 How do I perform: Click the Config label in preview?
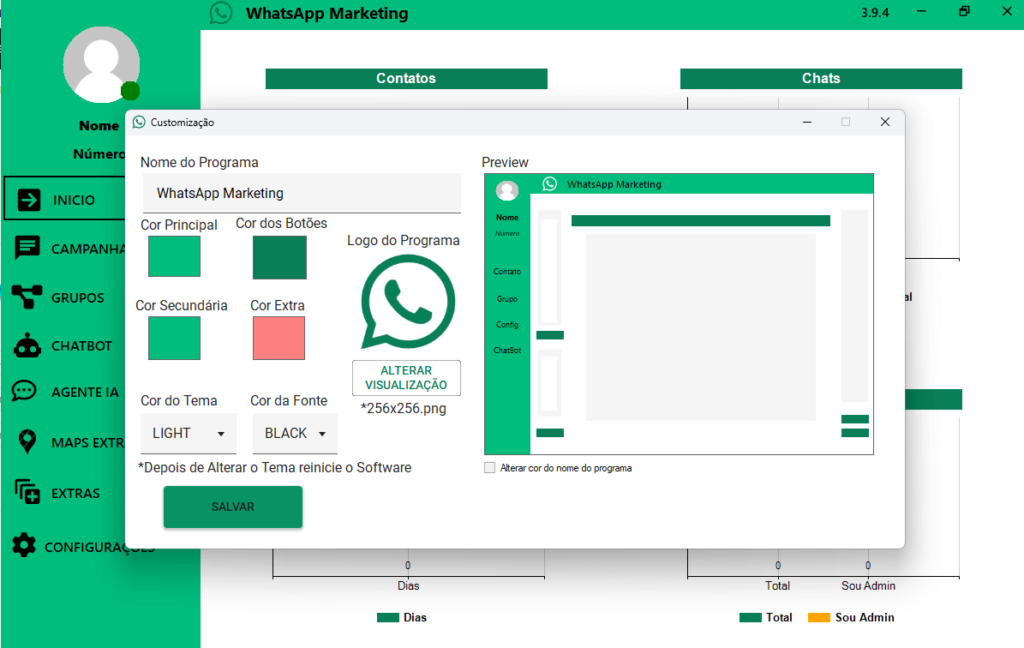click(507, 325)
